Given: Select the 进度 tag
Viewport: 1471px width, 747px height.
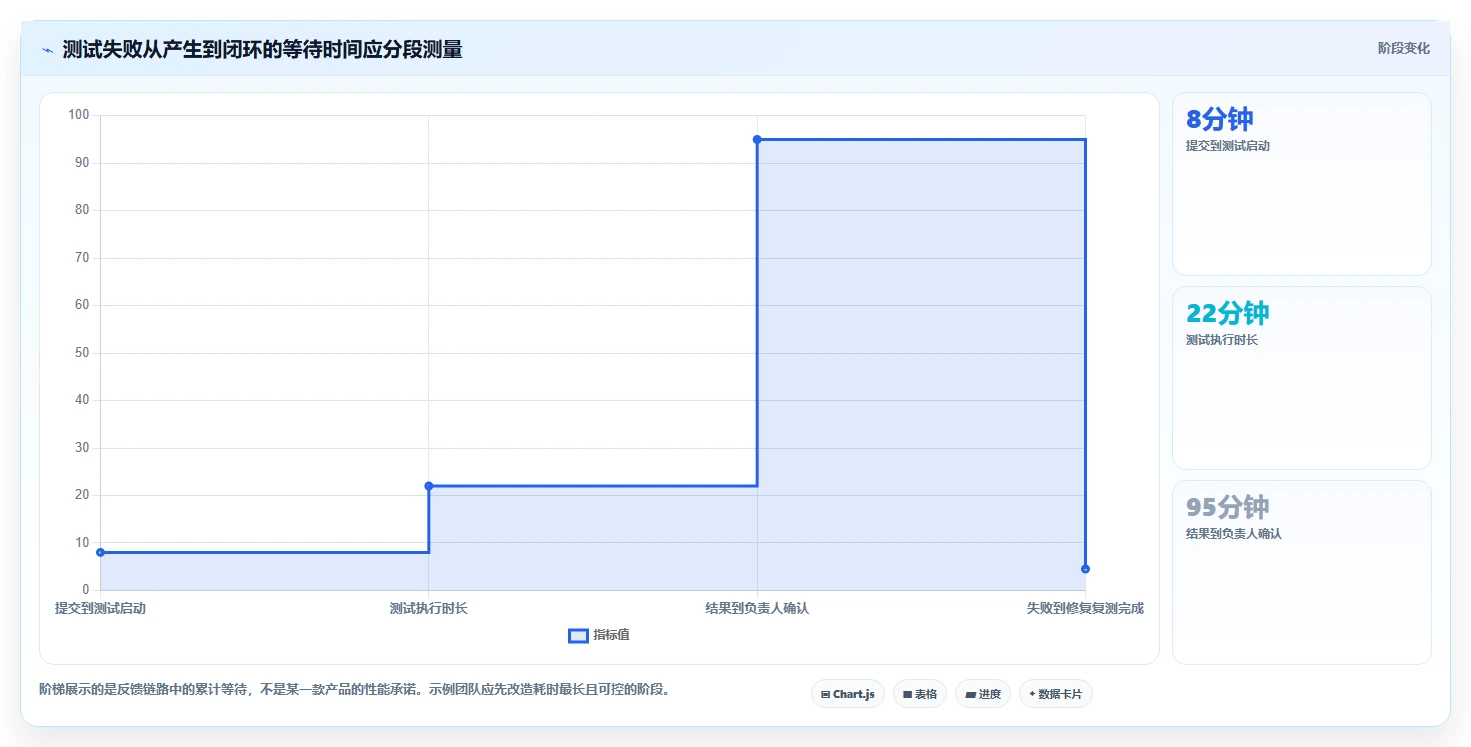Looking at the screenshot, I should [983, 693].
